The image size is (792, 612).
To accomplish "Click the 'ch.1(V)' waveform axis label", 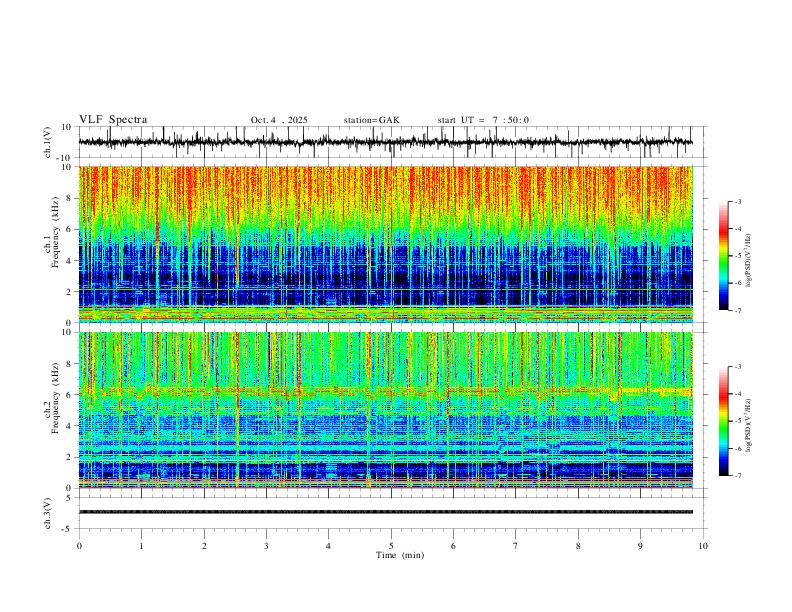I will pos(48,142).
